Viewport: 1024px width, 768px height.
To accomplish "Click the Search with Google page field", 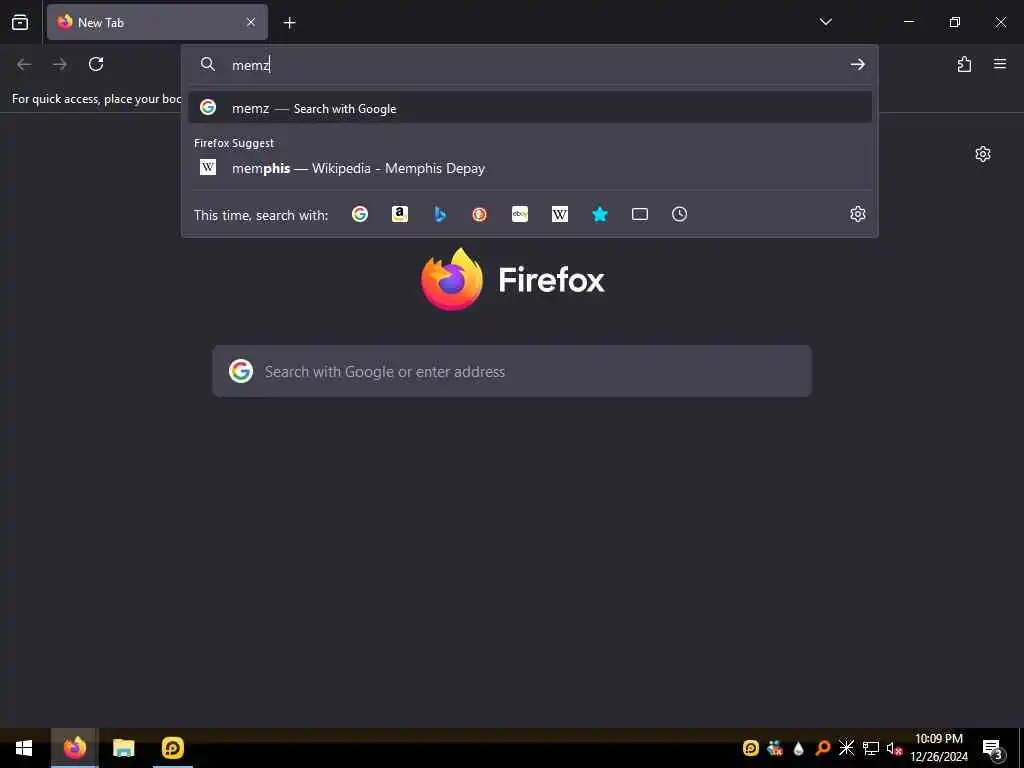I will [512, 372].
